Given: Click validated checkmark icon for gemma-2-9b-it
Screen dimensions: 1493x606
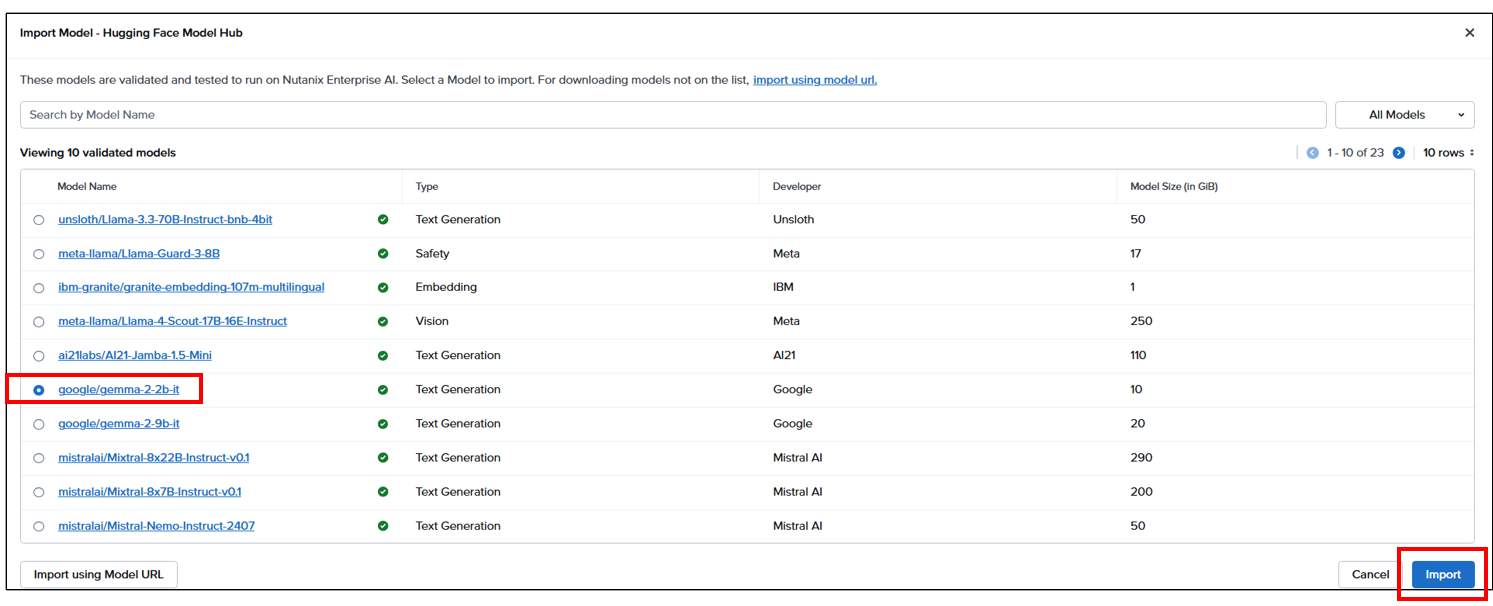Looking at the screenshot, I should coord(383,424).
